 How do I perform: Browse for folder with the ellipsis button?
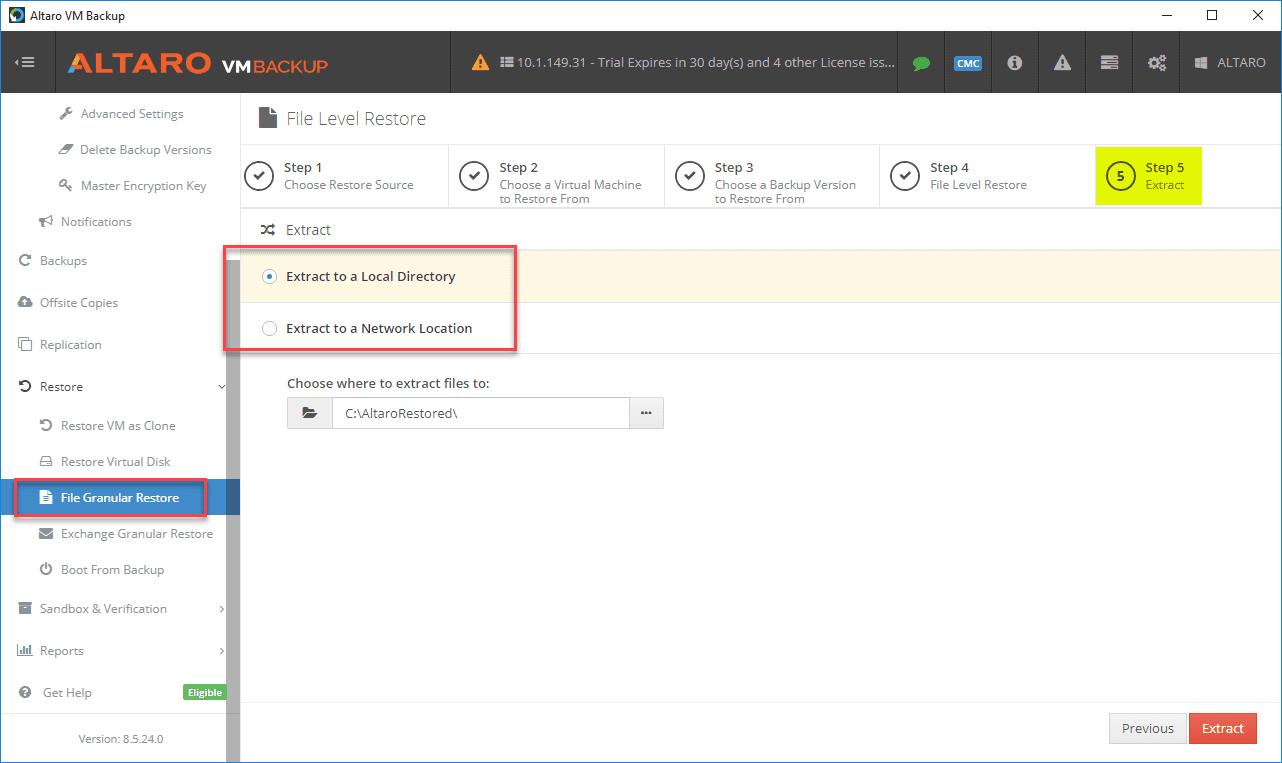[646, 413]
